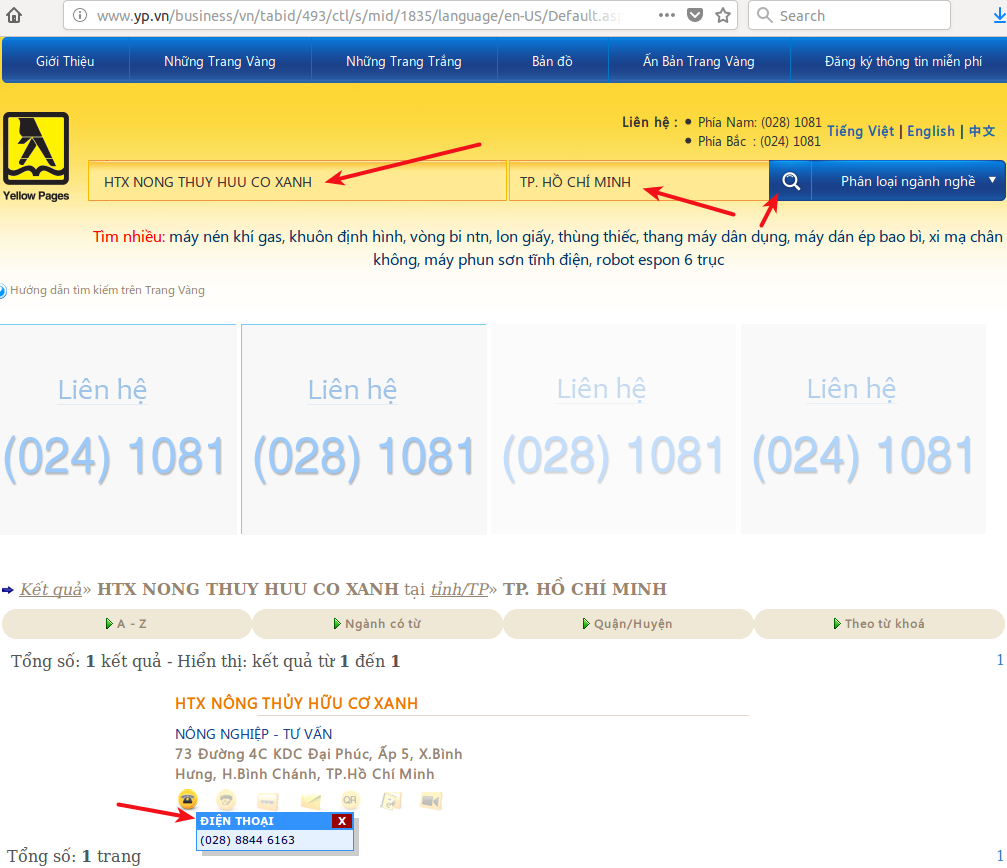Click the browser Search box
1007x868 pixels.
[849, 15]
